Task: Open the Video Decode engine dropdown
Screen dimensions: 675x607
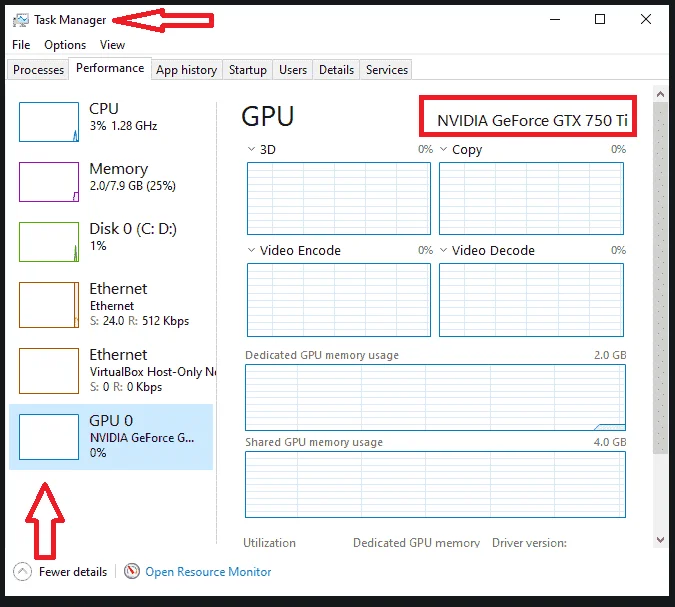Action: (443, 250)
